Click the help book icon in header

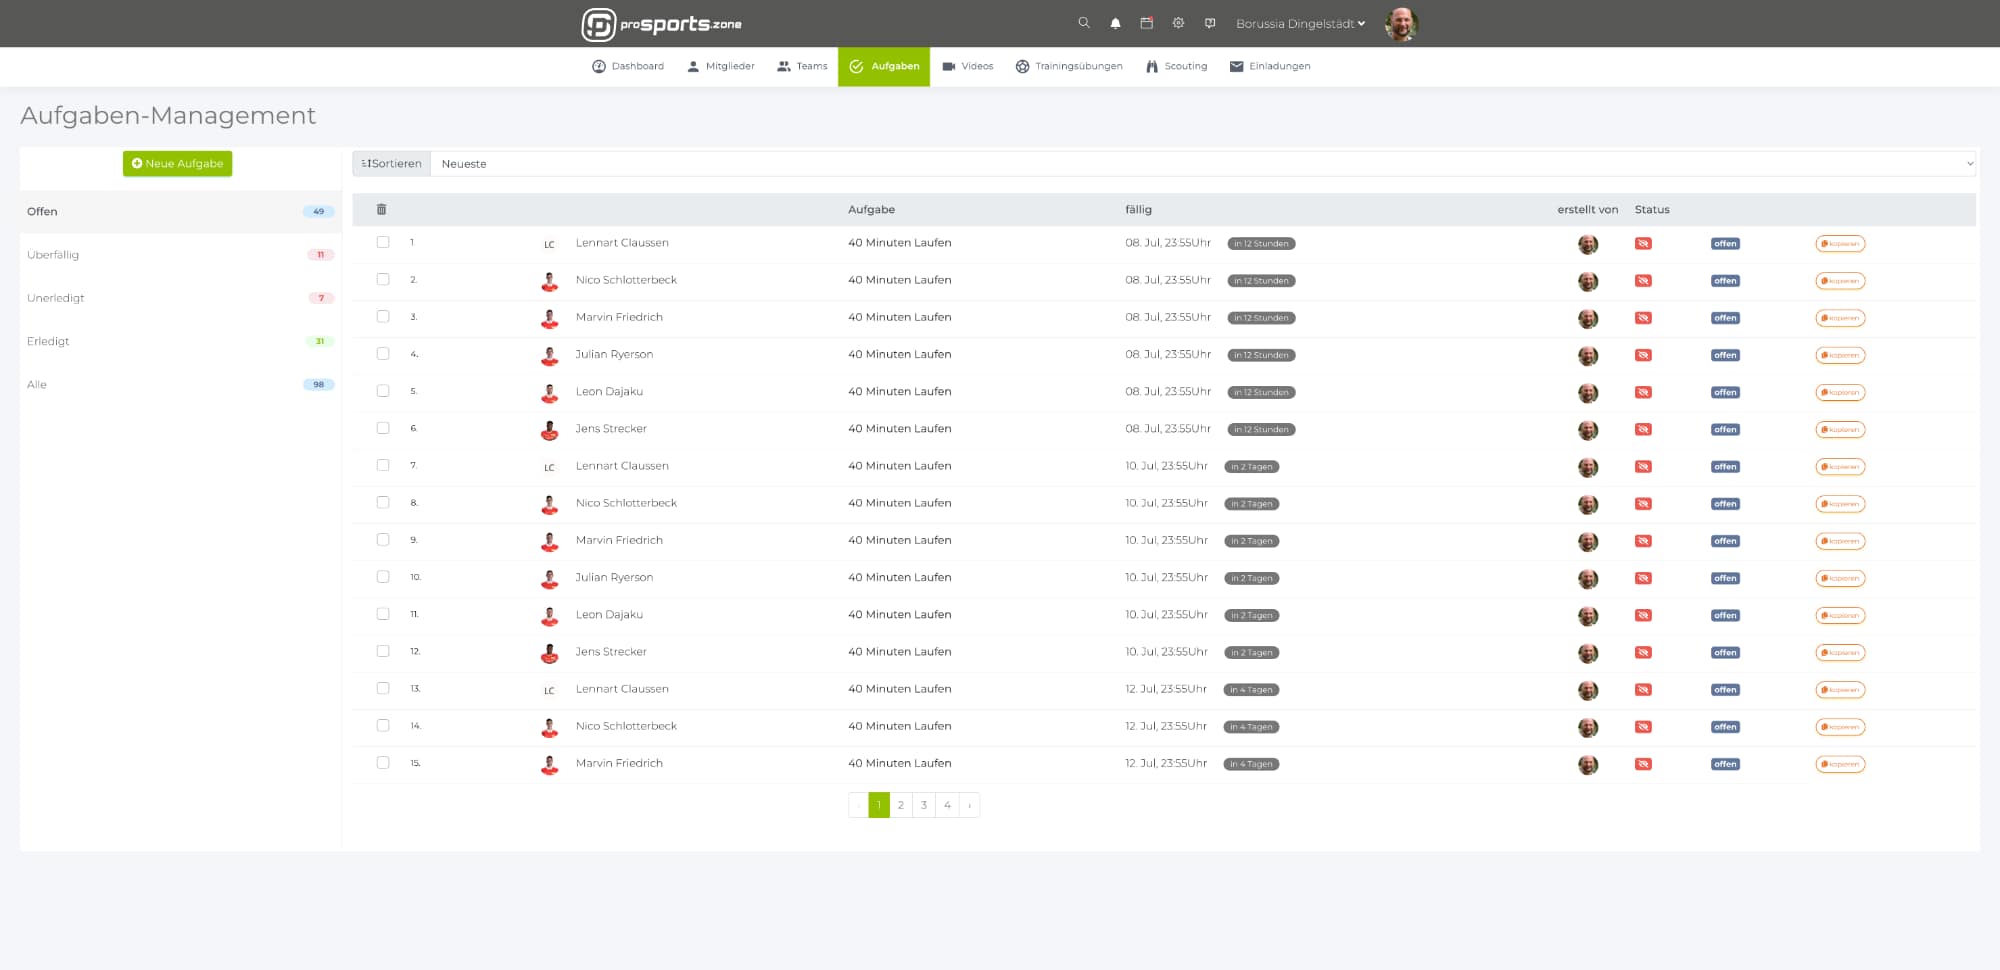point(1210,23)
